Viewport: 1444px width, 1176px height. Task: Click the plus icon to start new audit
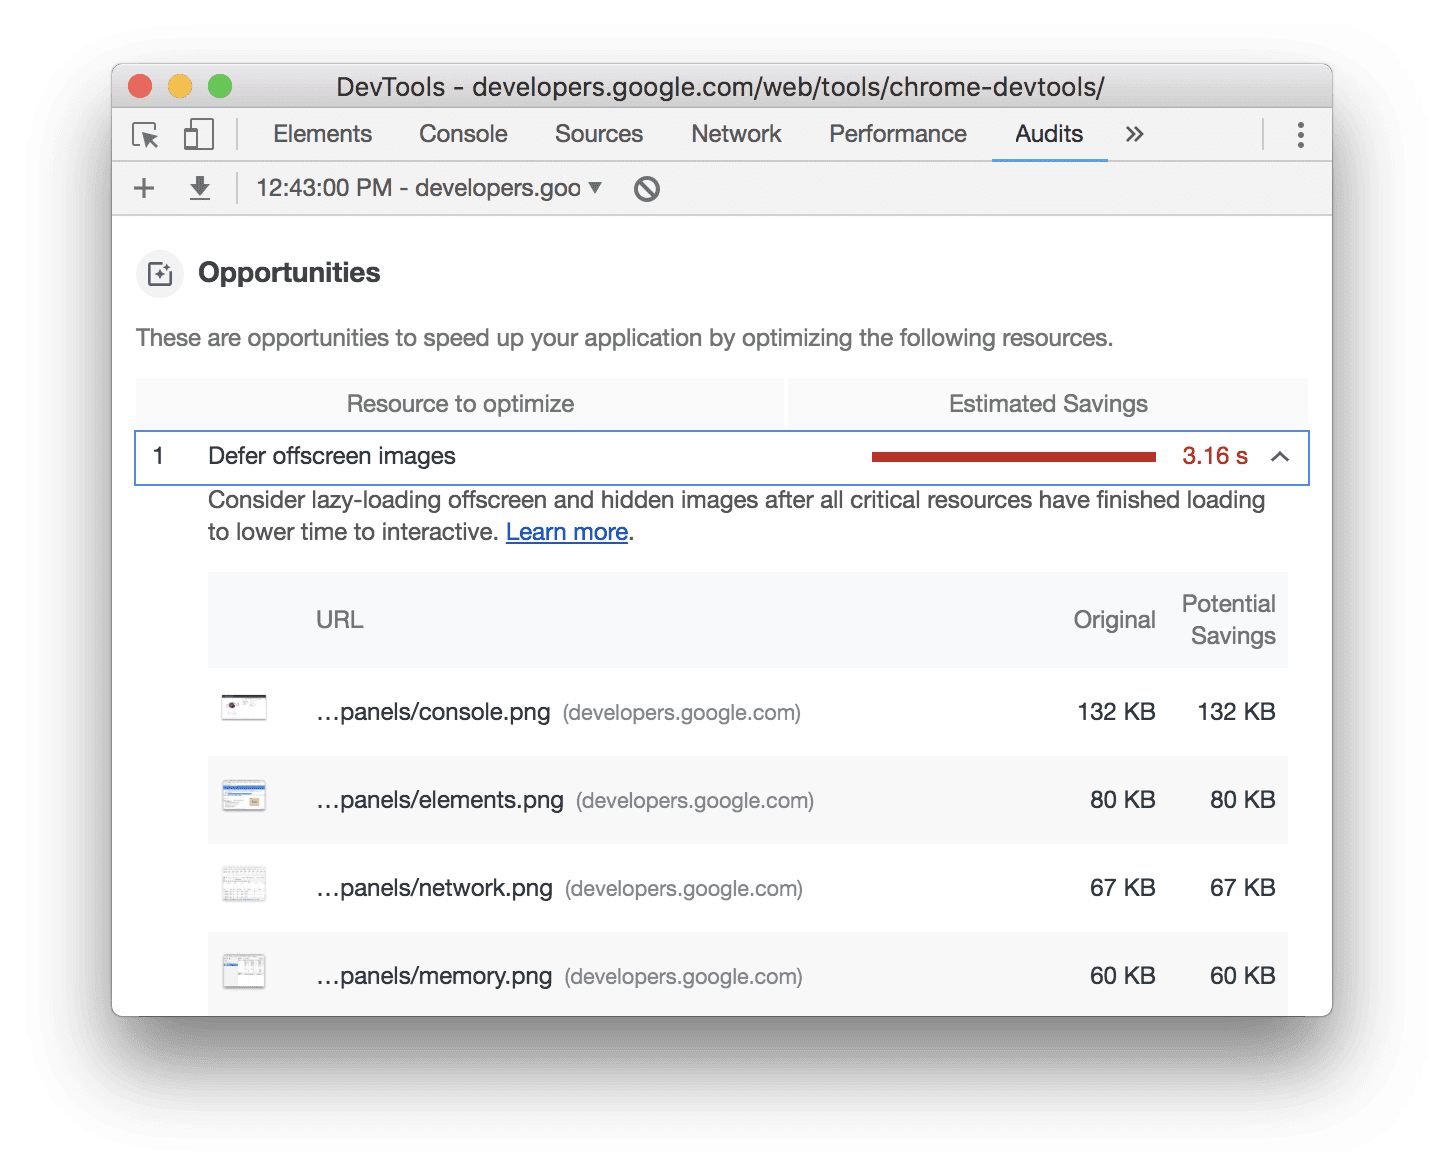click(x=143, y=188)
